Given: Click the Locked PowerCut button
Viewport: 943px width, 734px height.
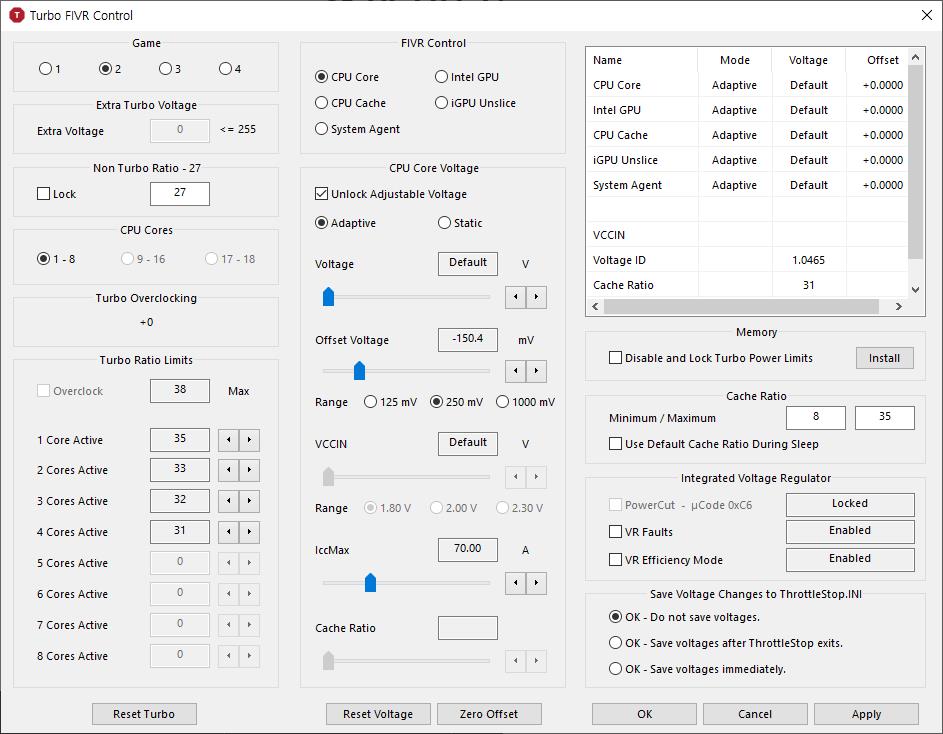Looking at the screenshot, I should coord(850,504).
